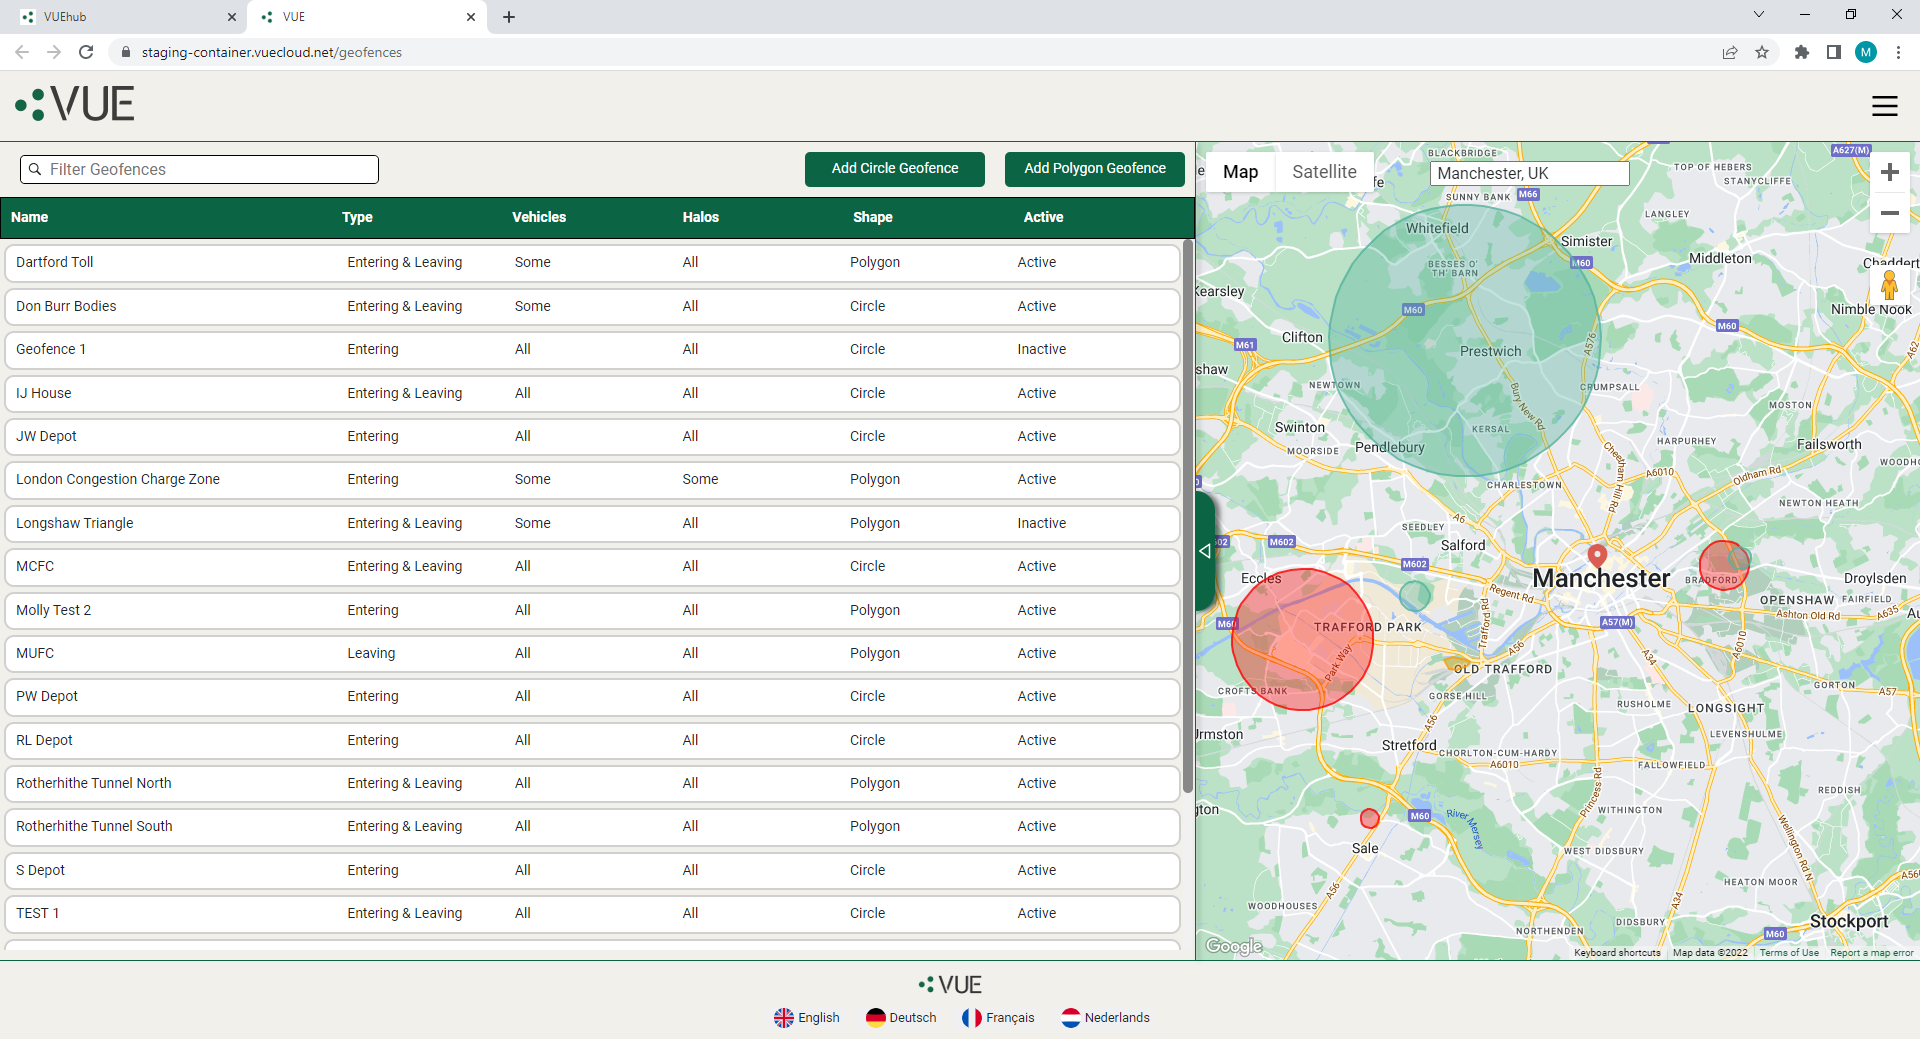Click the large green geofence circle over Prestwich
1920x1039 pixels.
(x=1465, y=340)
